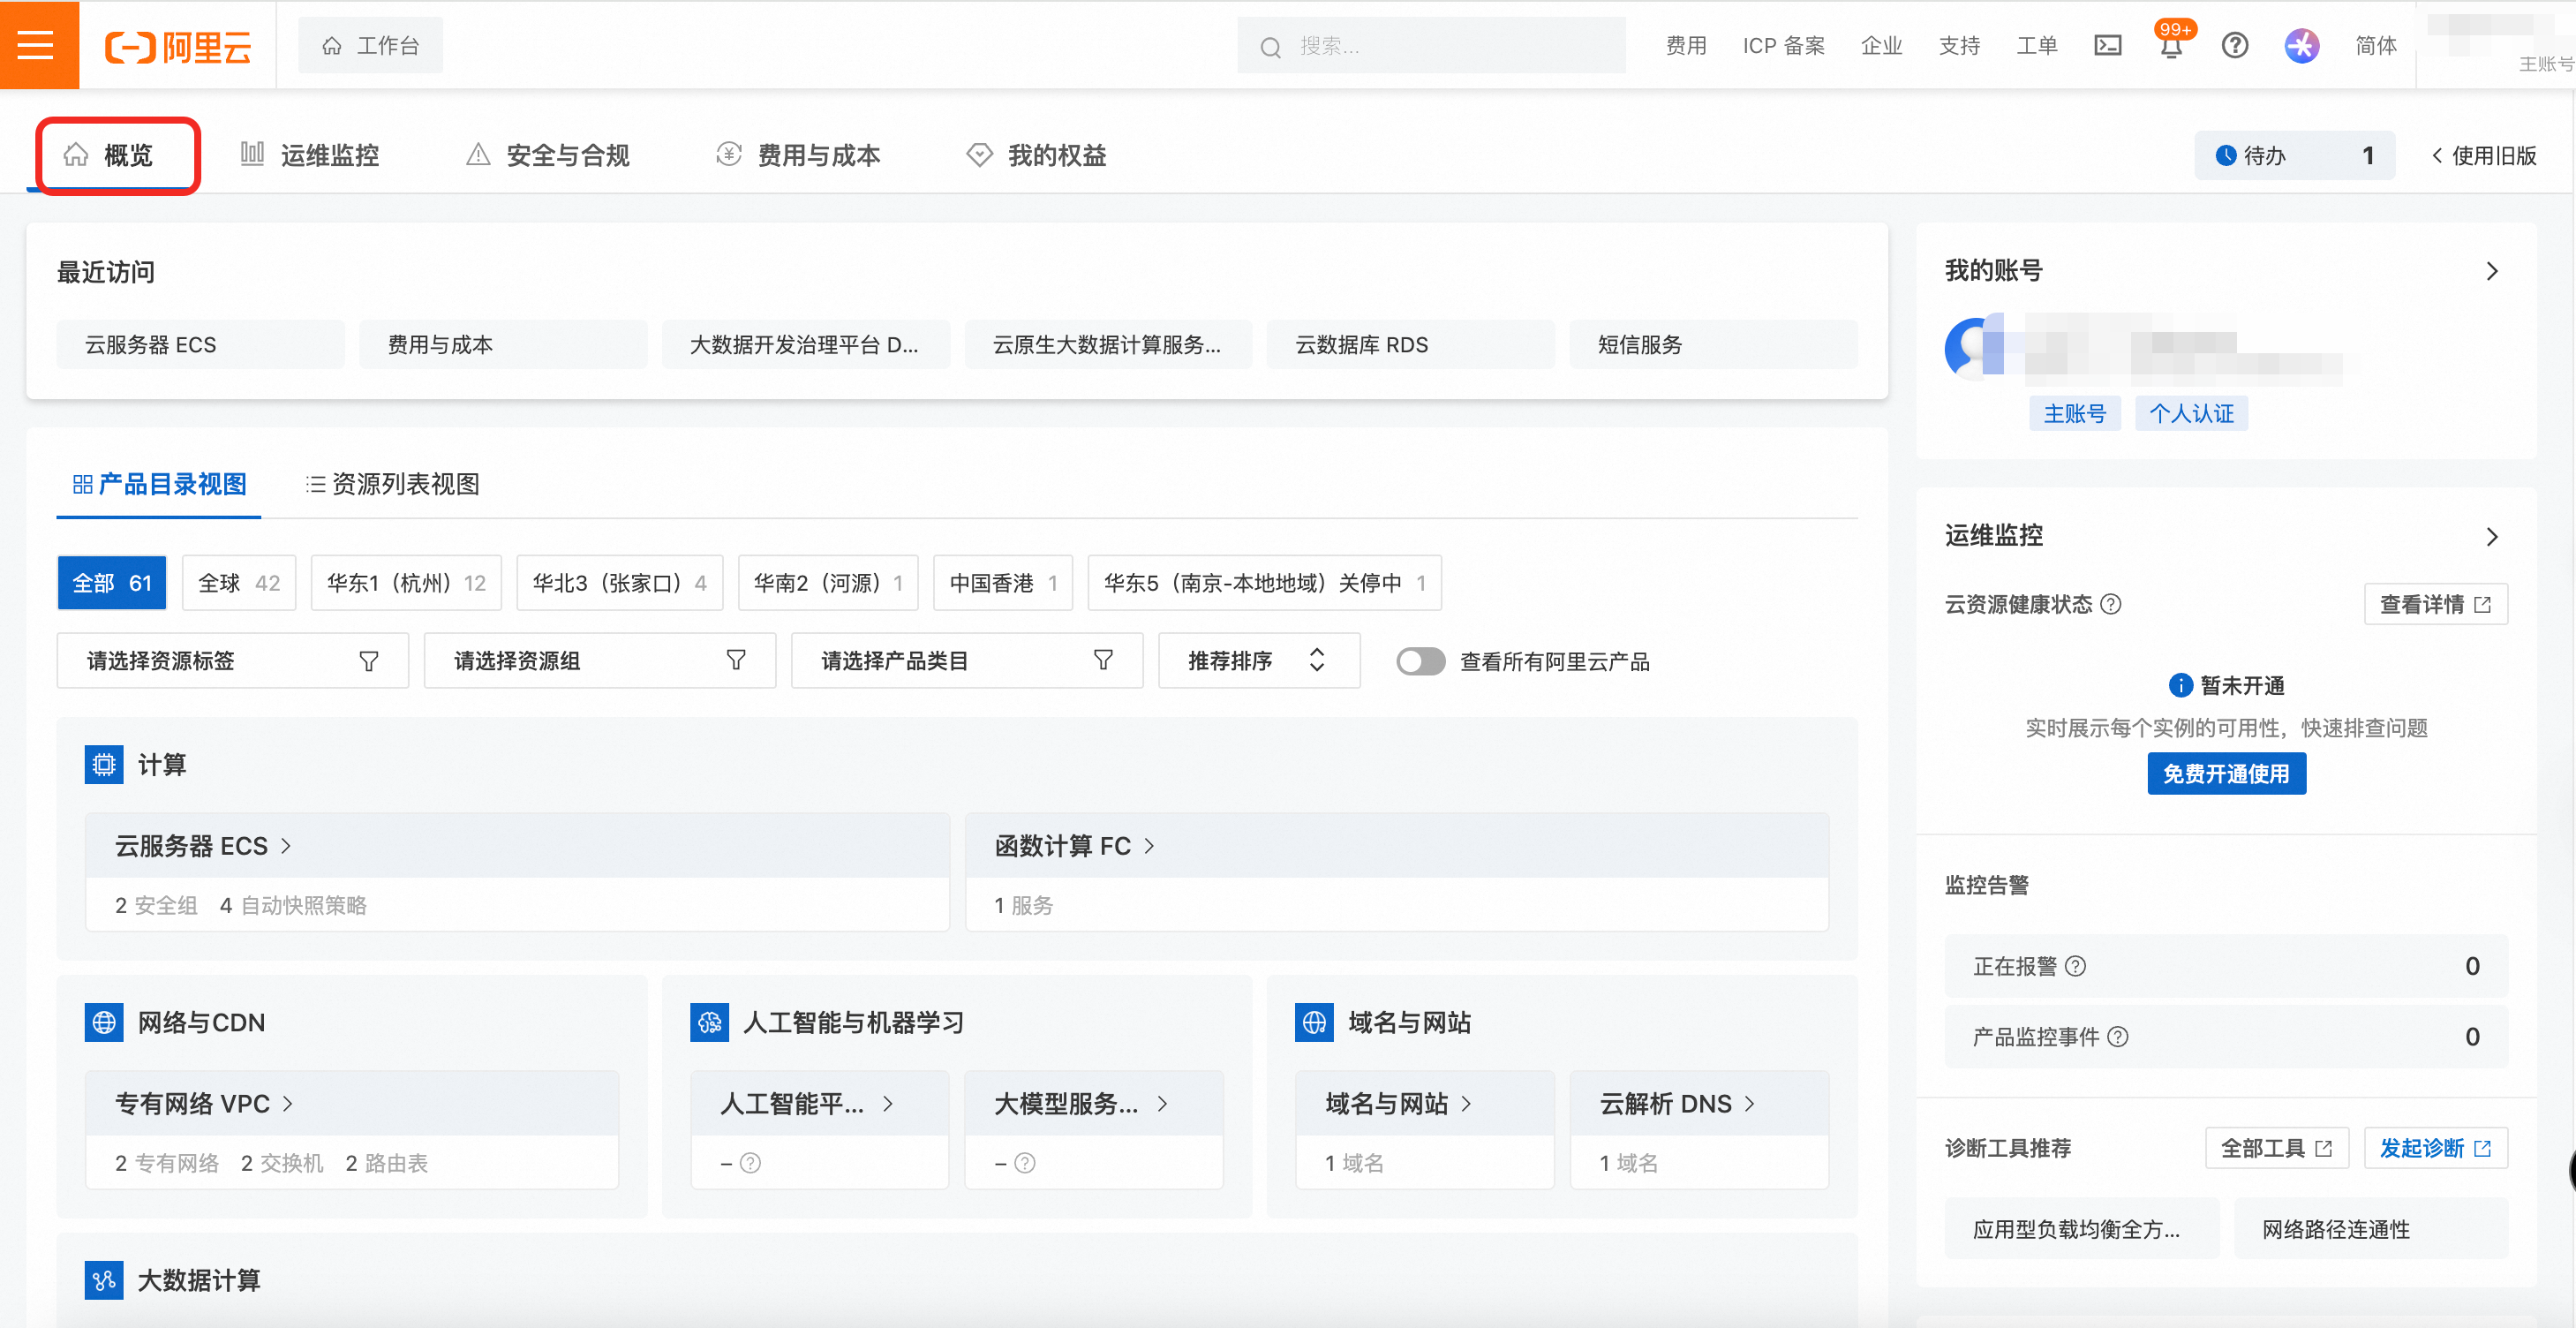Open the 请选择产品类目 dropdown
This screenshot has height=1328, width=2576.
966,661
